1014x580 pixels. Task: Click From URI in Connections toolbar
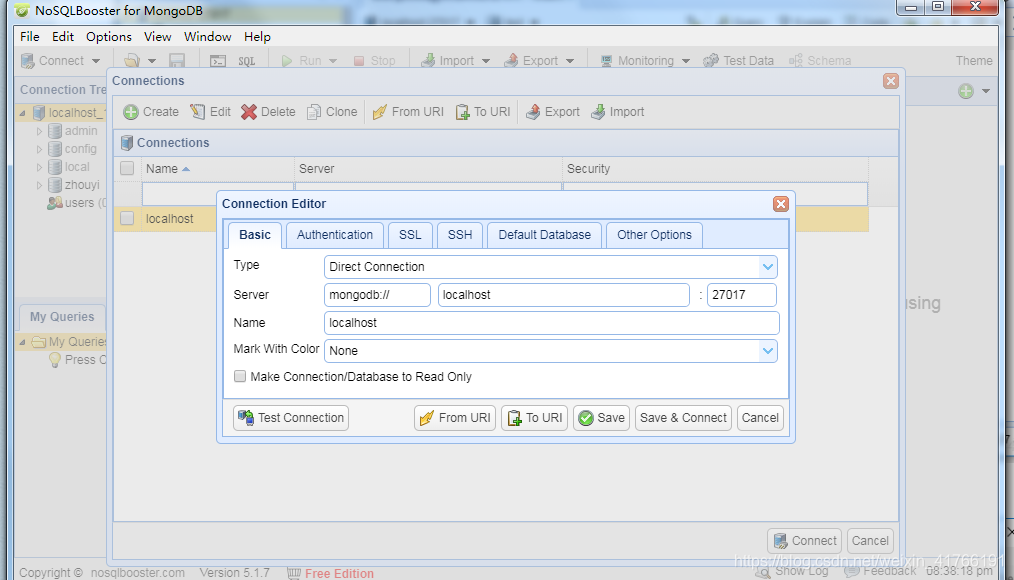tap(408, 112)
